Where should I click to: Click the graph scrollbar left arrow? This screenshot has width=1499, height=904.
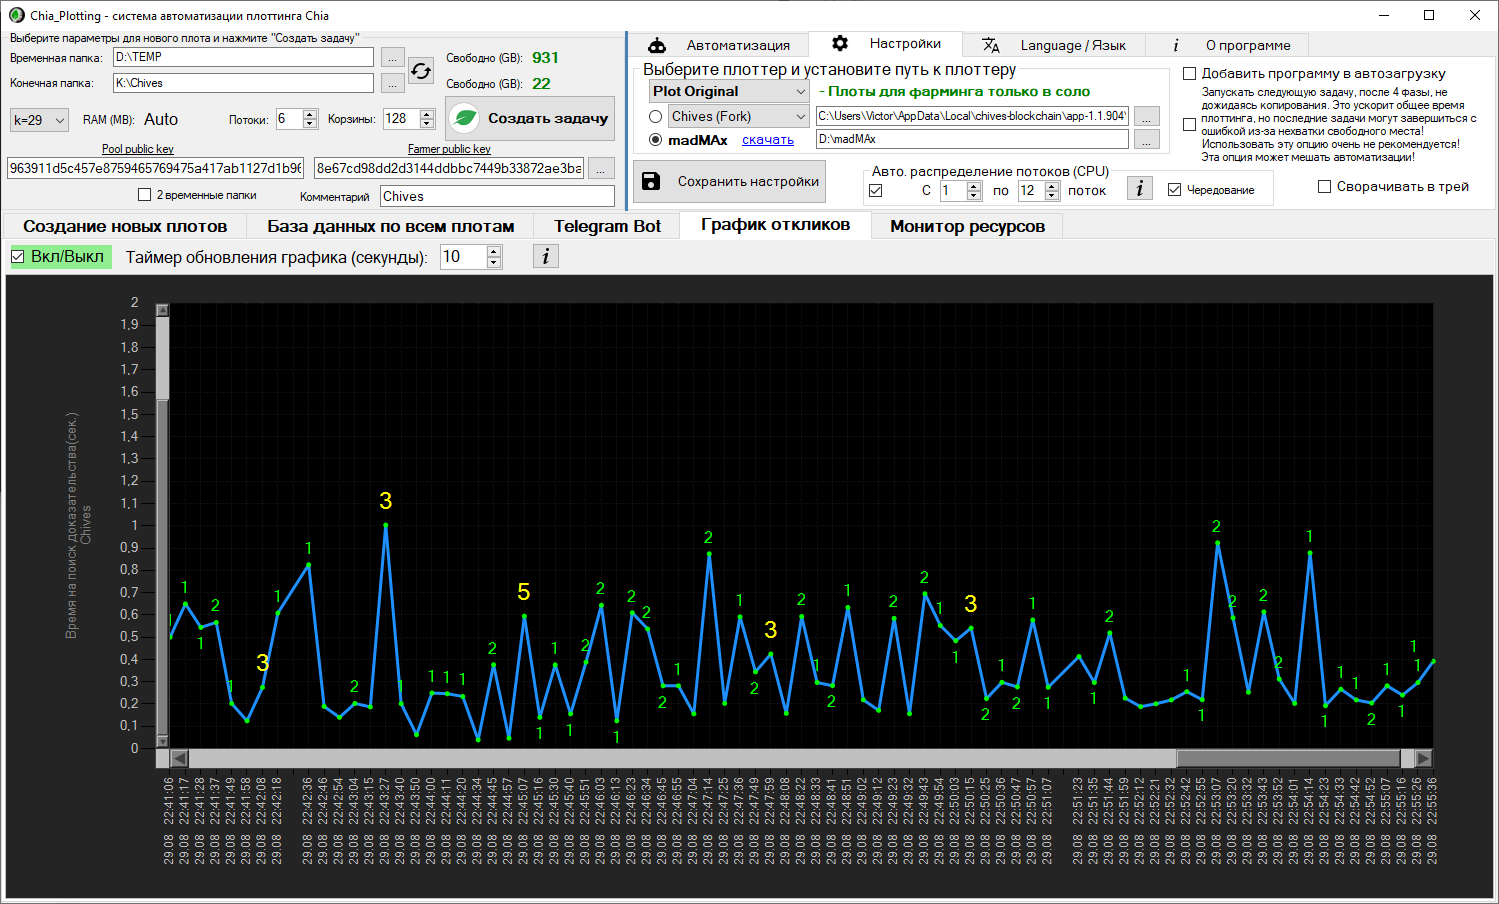(179, 758)
